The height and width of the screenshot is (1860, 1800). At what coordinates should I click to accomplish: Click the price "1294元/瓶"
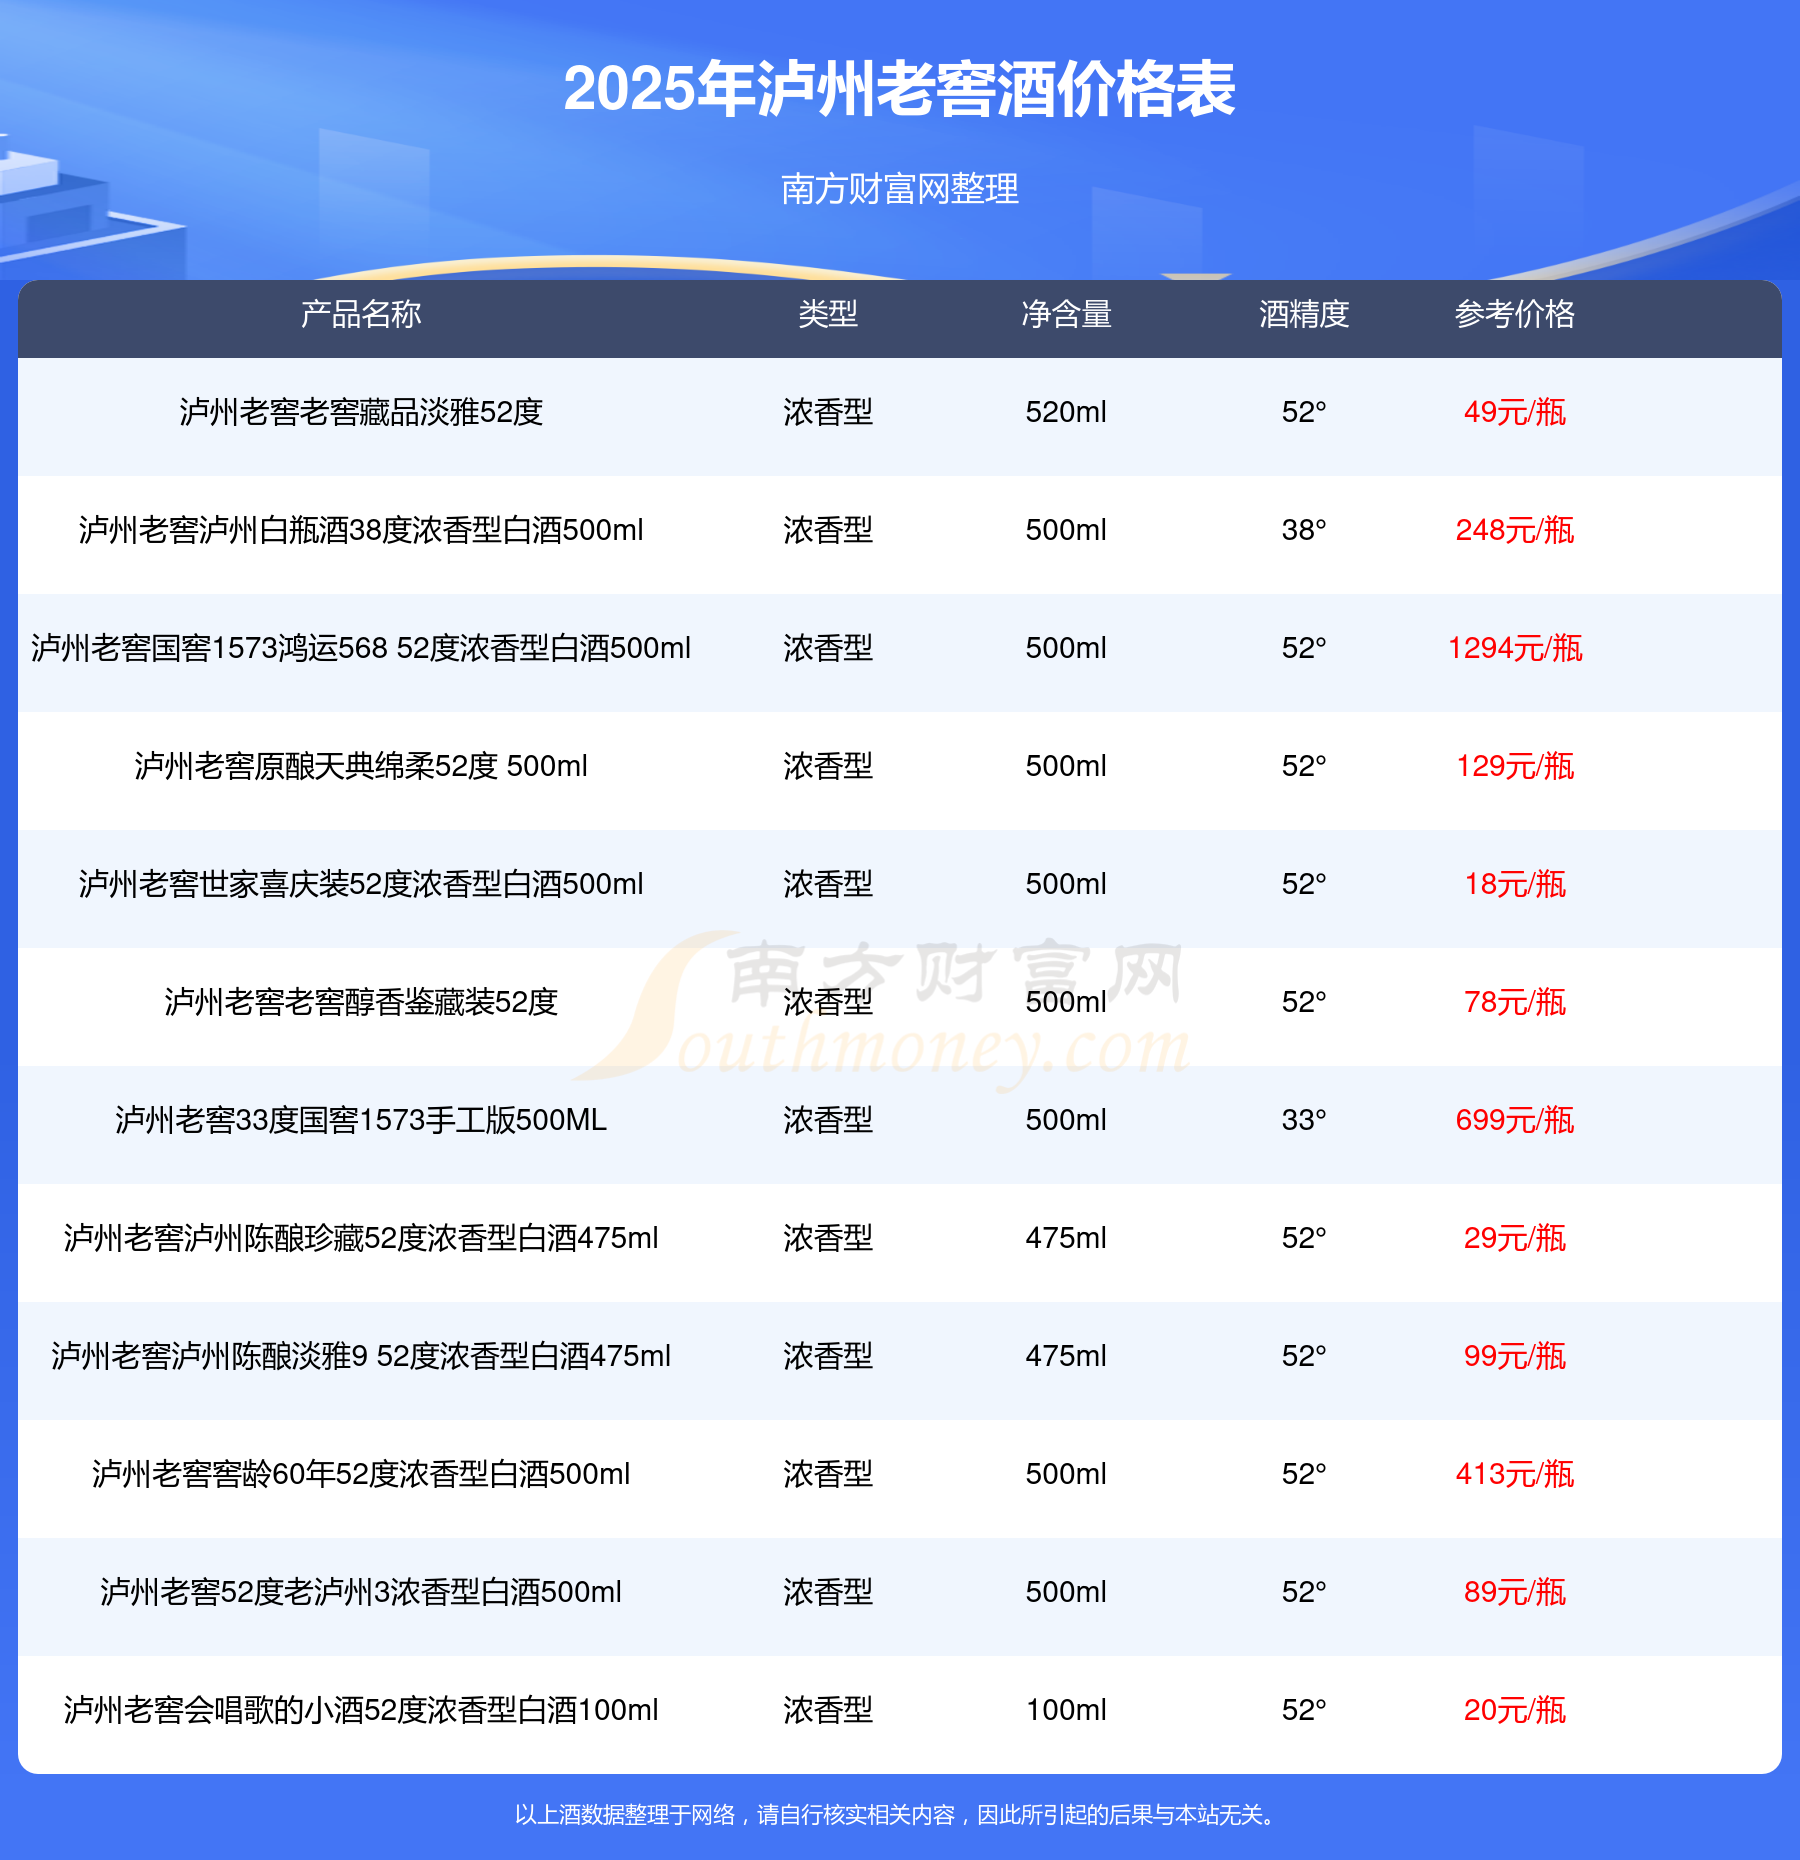1515,648
